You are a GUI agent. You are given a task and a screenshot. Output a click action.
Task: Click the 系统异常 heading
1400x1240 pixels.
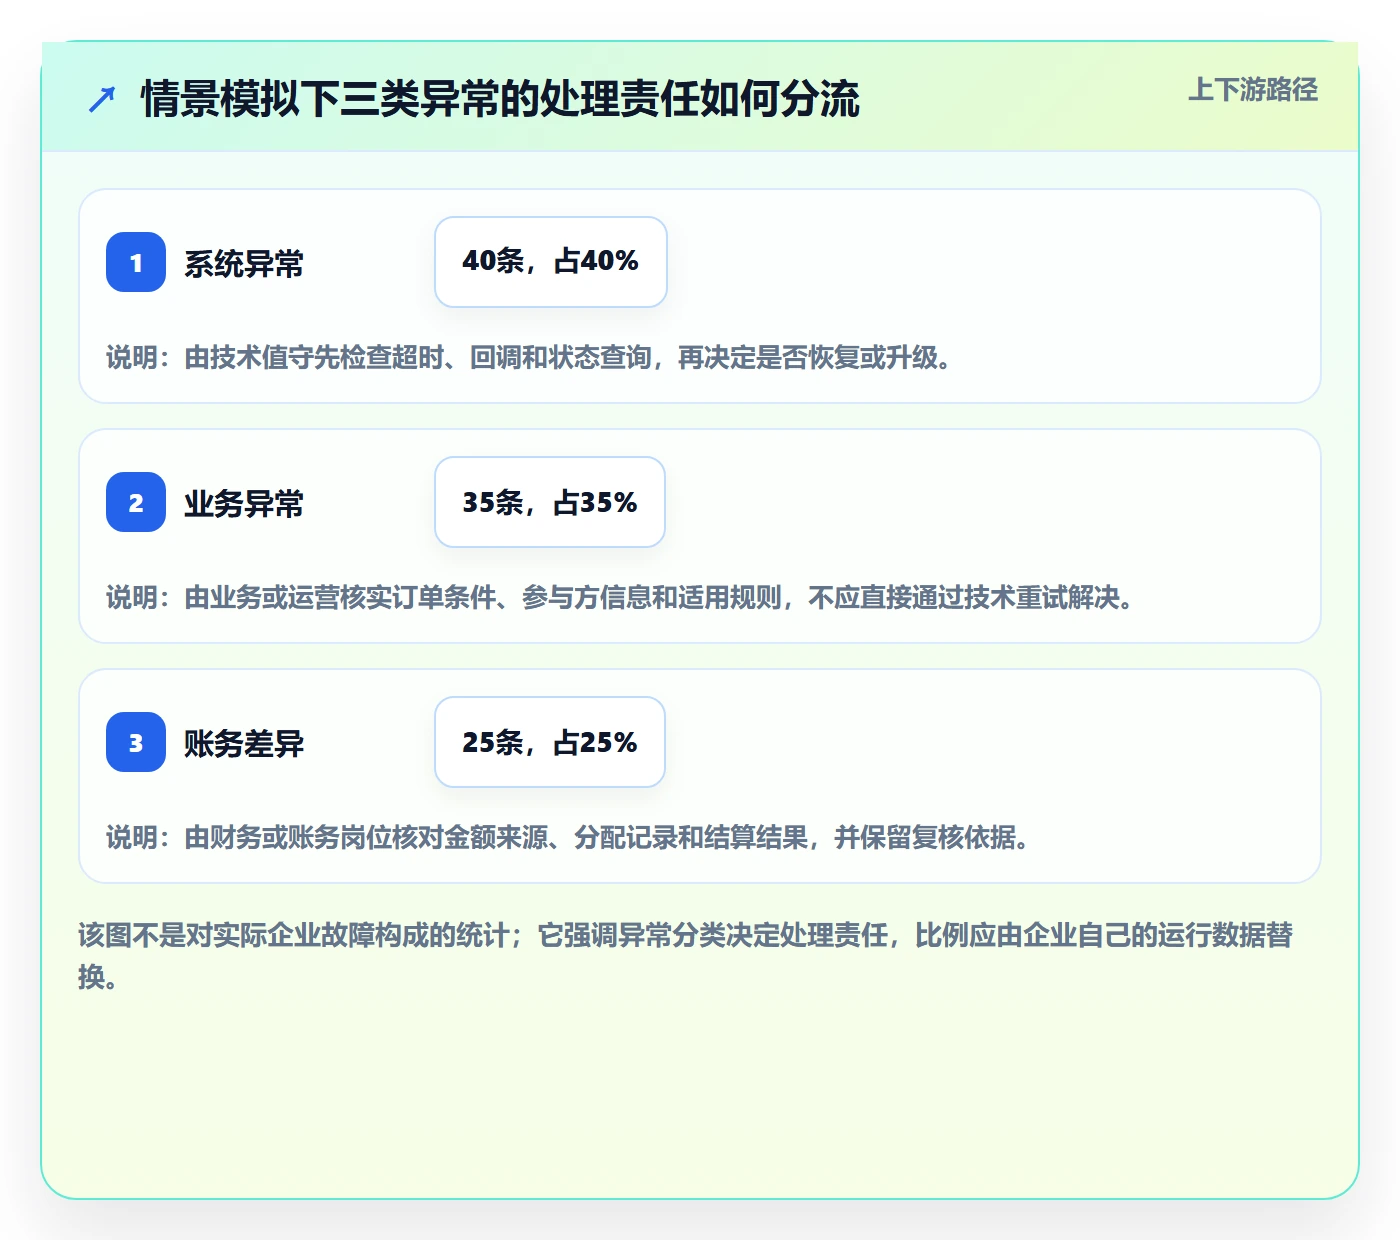click(244, 264)
